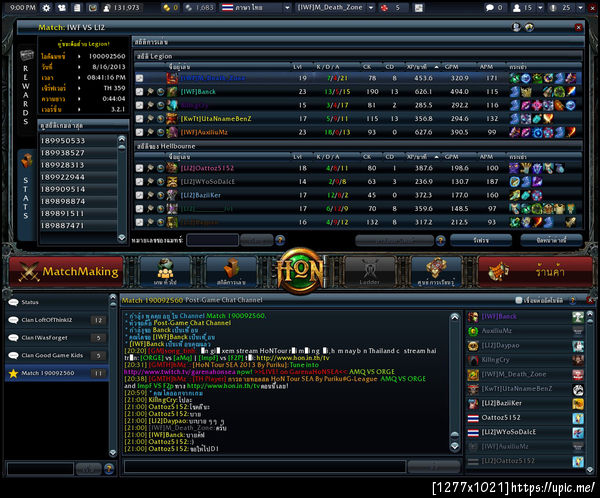The width and height of the screenshot is (600, 498).
Task: Click the match number input field
Action: pos(212,240)
